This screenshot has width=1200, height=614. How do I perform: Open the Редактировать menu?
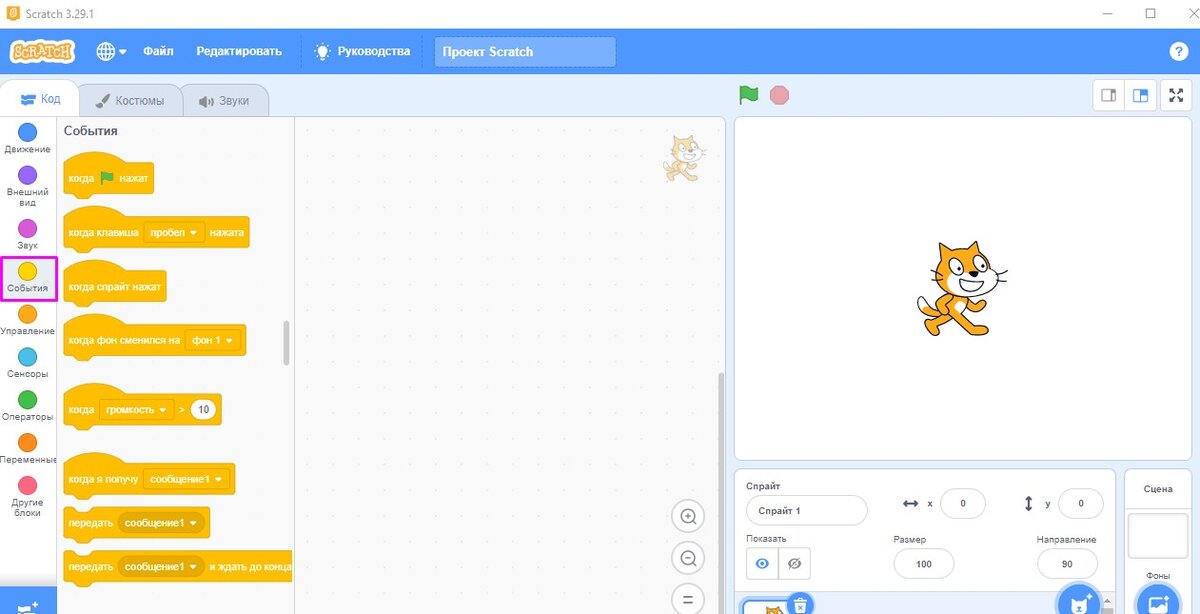pyautogui.click(x=239, y=51)
